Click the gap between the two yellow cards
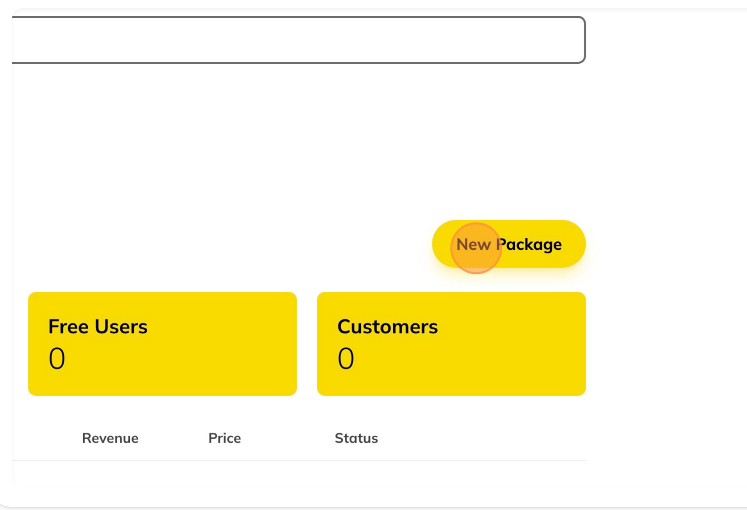747x510 pixels. pyautogui.click(x=307, y=344)
